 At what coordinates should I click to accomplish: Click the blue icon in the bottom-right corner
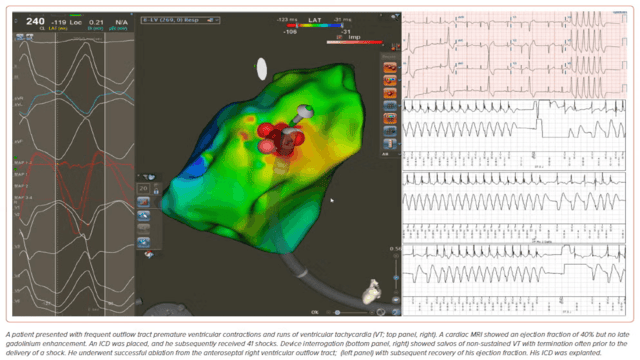[x=396, y=312]
